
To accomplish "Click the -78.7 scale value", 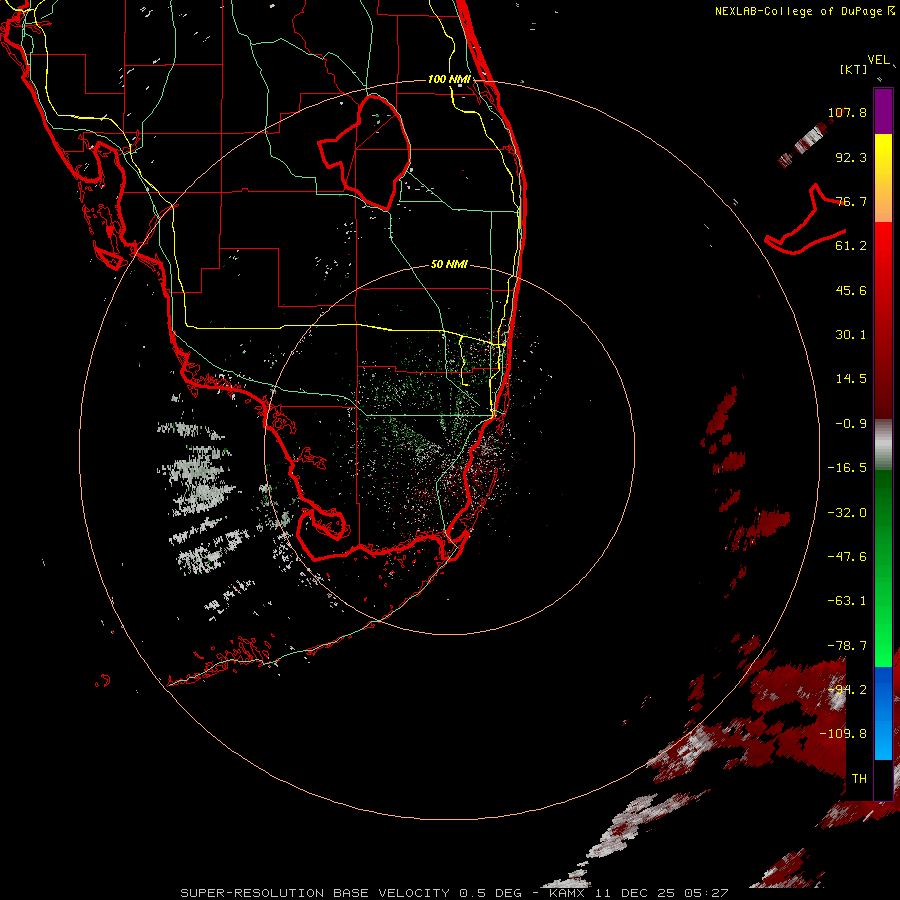I will coord(847,646).
